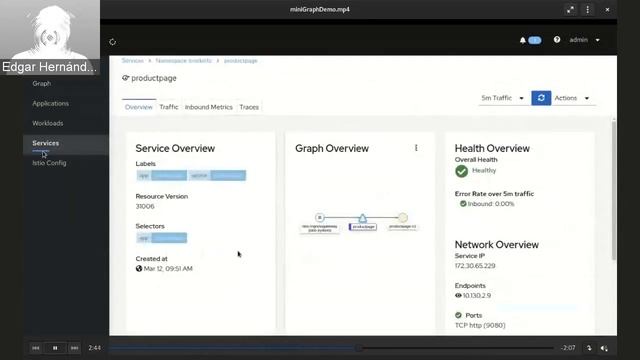Screen dimensions: 640x360
Task: Click the app chip under Selectors
Action: pyautogui.click(x=162, y=238)
